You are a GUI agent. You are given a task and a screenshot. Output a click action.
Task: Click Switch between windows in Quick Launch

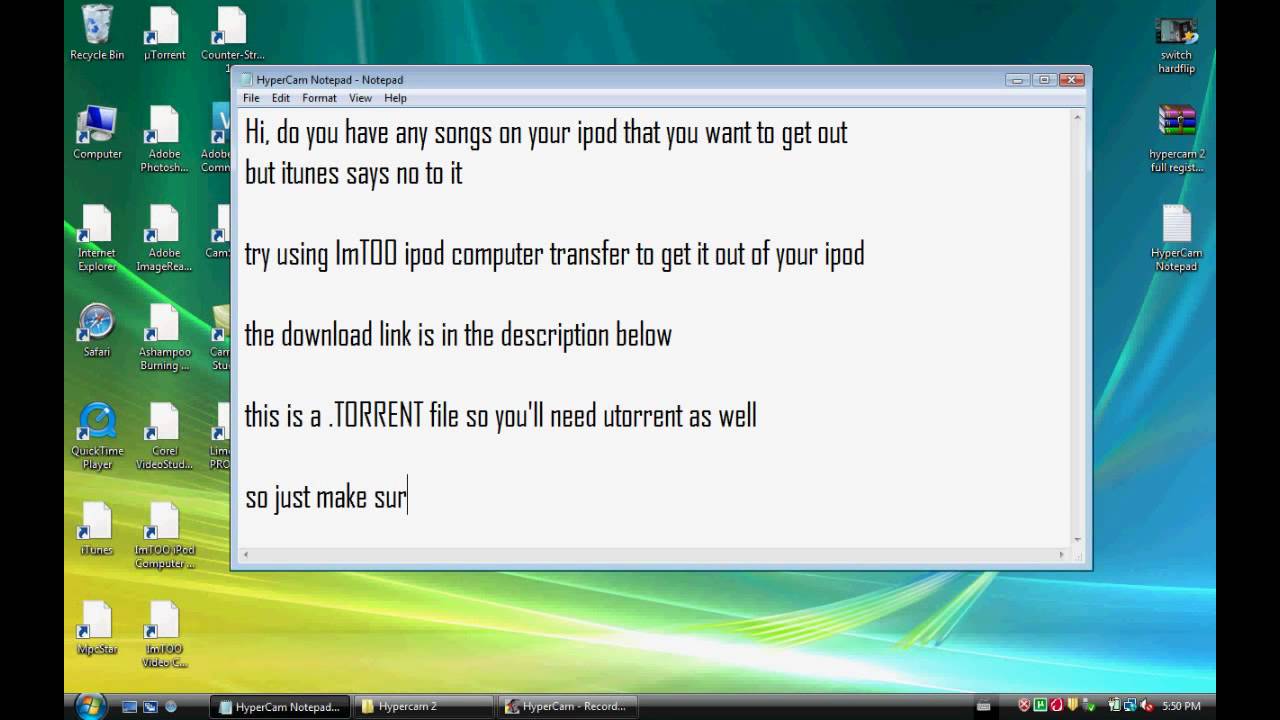150,706
